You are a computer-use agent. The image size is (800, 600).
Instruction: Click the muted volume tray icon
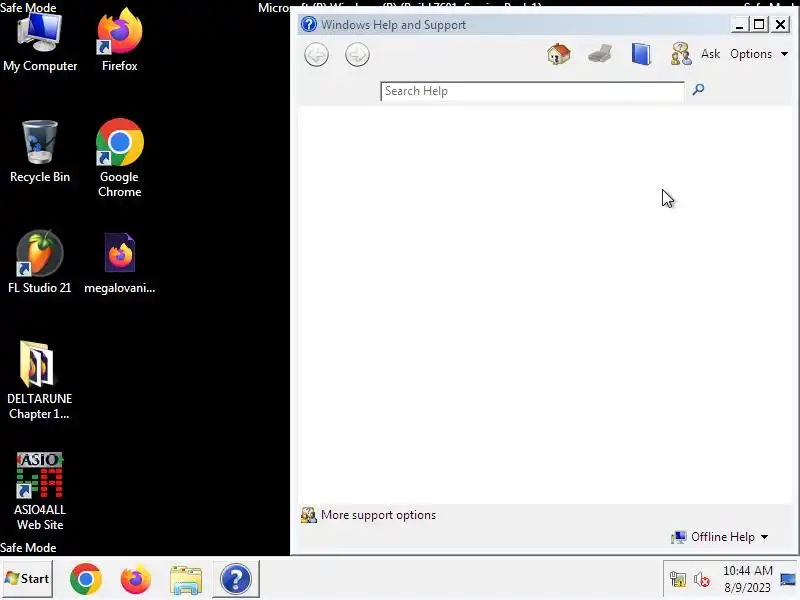pos(702,580)
